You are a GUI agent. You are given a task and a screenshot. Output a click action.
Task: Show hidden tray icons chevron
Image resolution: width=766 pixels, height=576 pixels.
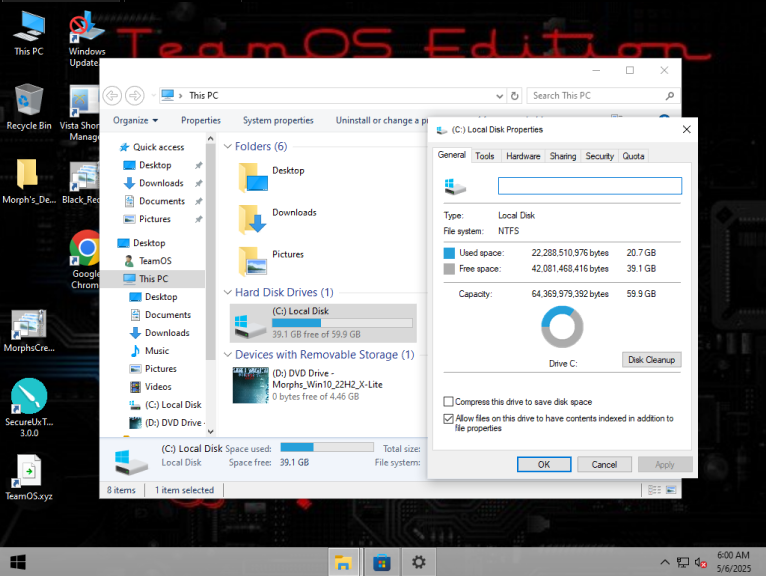click(x=665, y=562)
